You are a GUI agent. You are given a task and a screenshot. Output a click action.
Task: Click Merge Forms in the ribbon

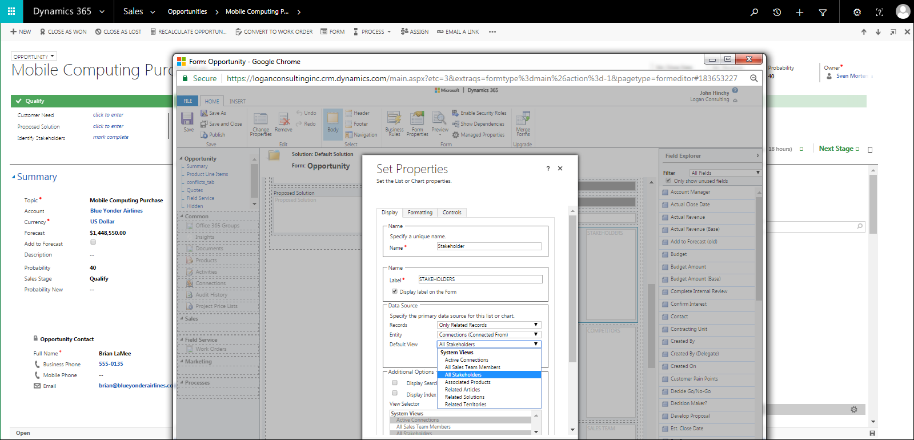click(522, 124)
